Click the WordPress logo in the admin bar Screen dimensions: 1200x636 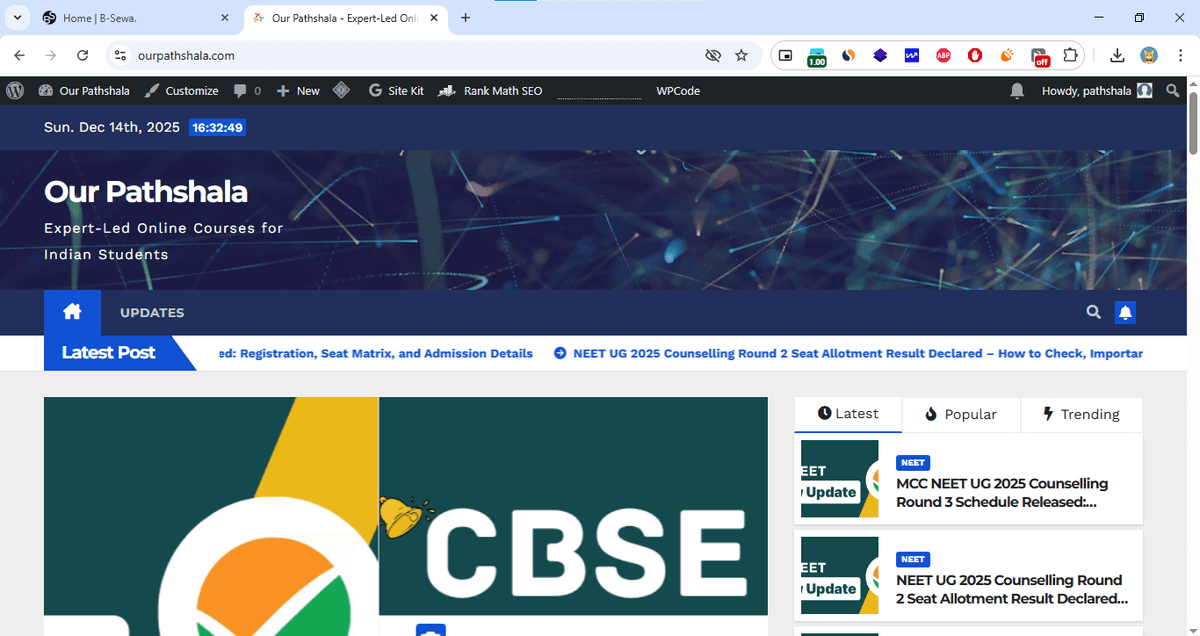(x=15, y=90)
